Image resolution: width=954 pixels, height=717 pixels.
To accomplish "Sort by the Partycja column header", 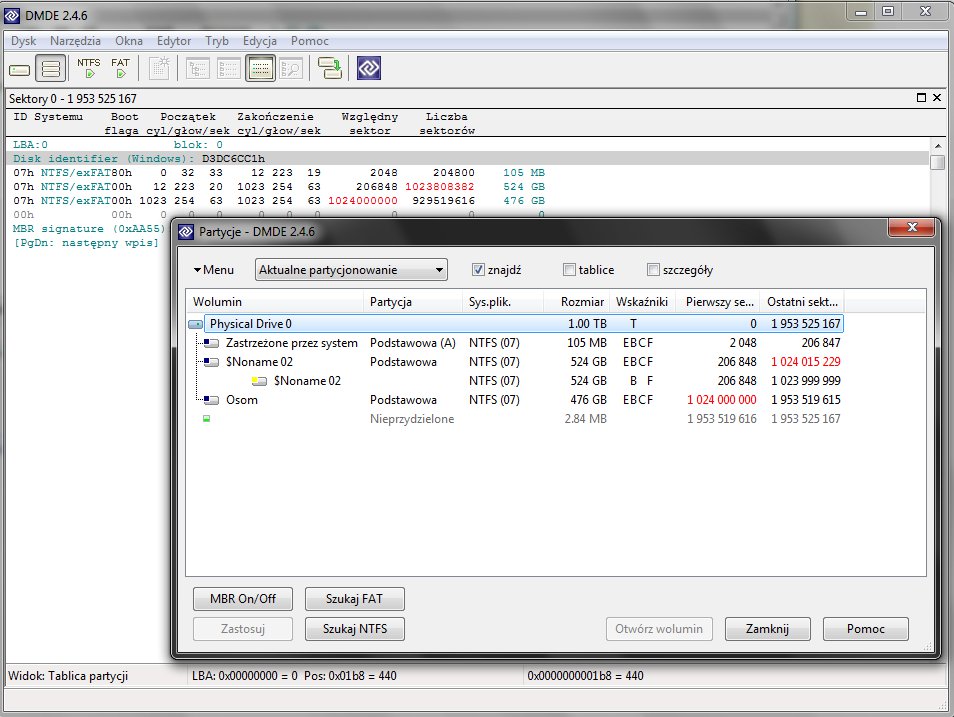I will click(413, 301).
